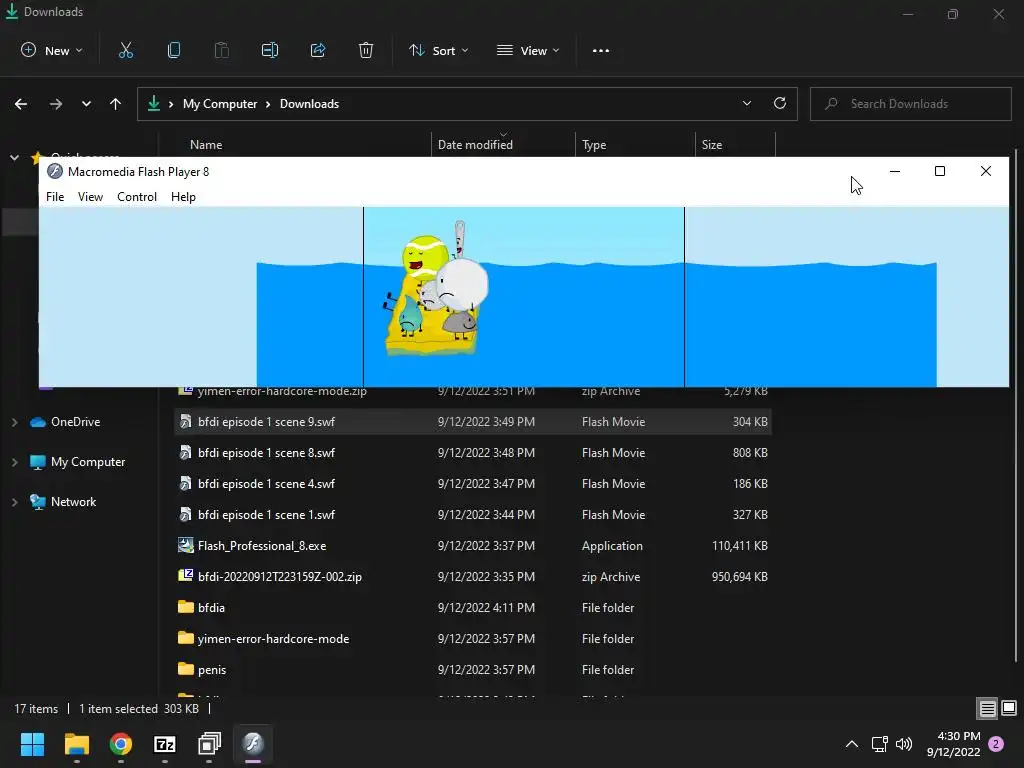Refresh the Downloads folder view
Viewport: 1024px width, 768px height.
tap(780, 103)
